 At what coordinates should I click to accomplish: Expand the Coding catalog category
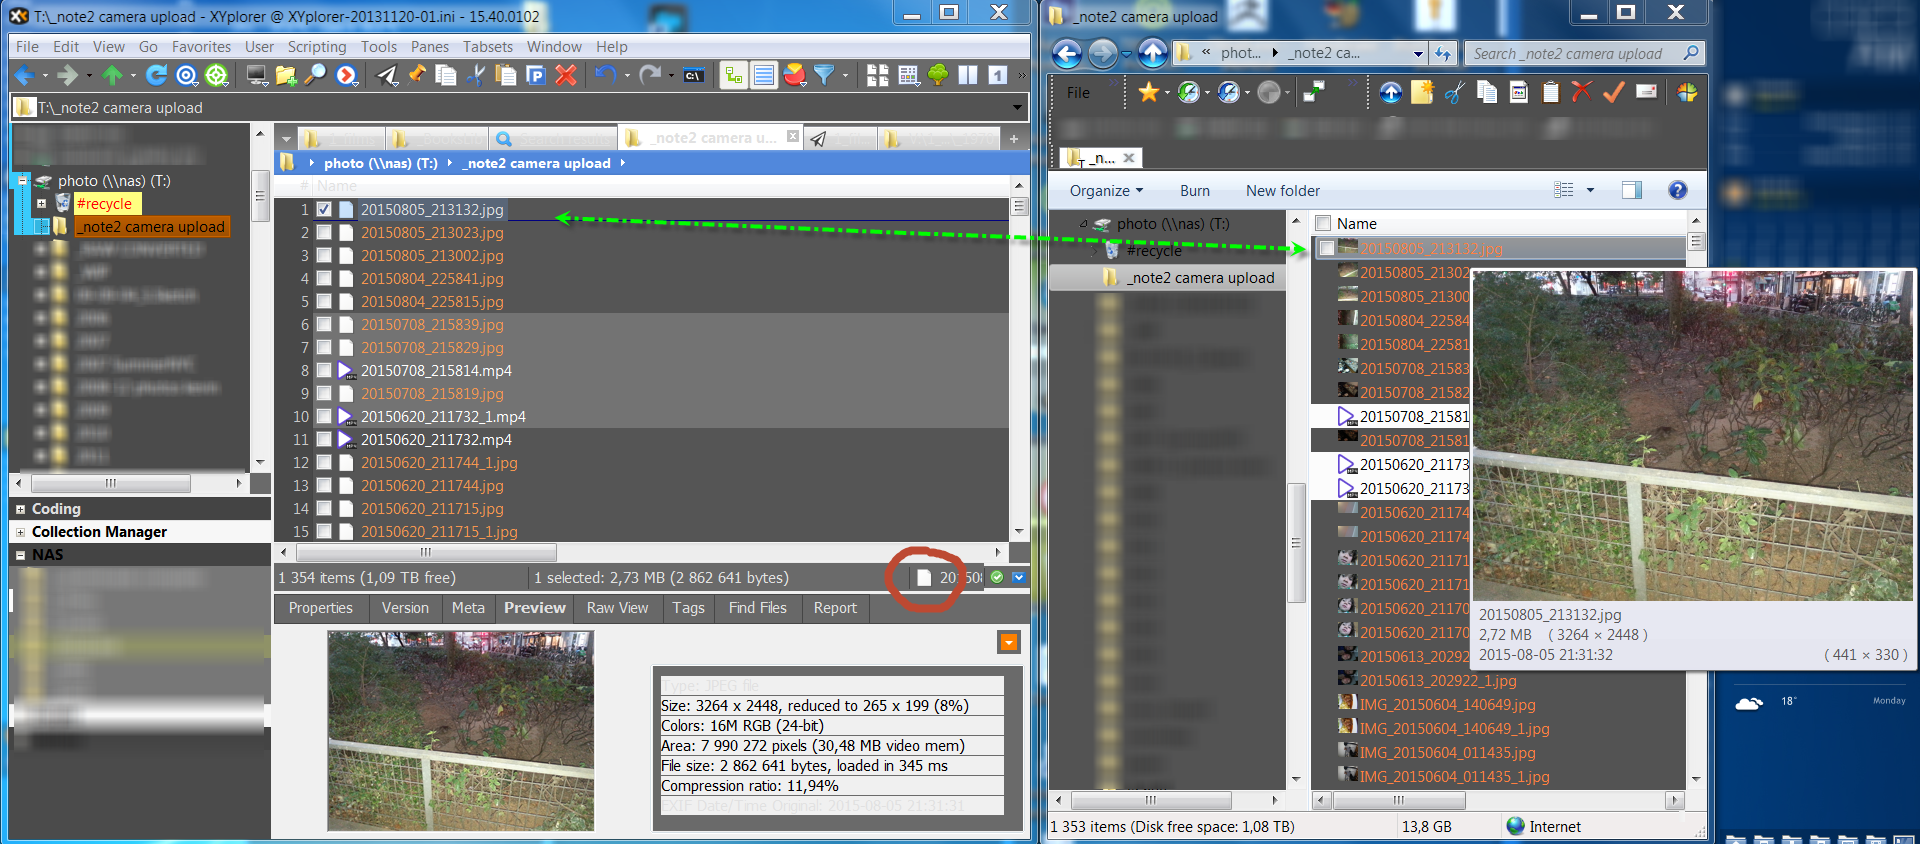pyautogui.click(x=20, y=509)
